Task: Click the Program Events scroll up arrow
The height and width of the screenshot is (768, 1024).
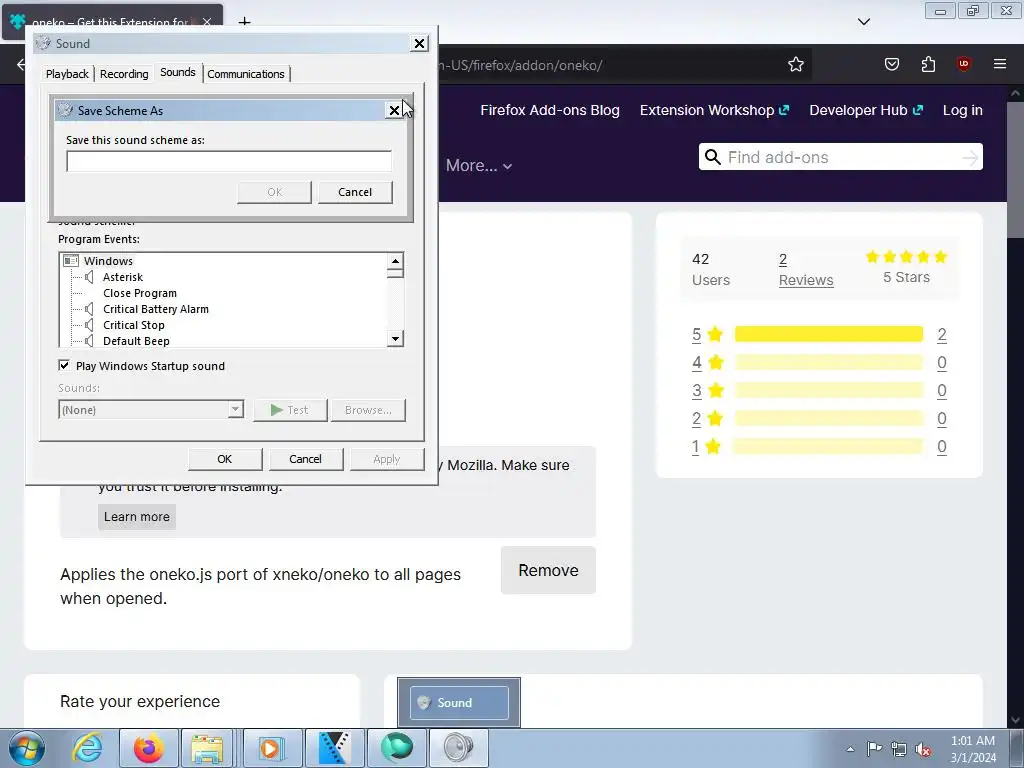Action: point(395,261)
